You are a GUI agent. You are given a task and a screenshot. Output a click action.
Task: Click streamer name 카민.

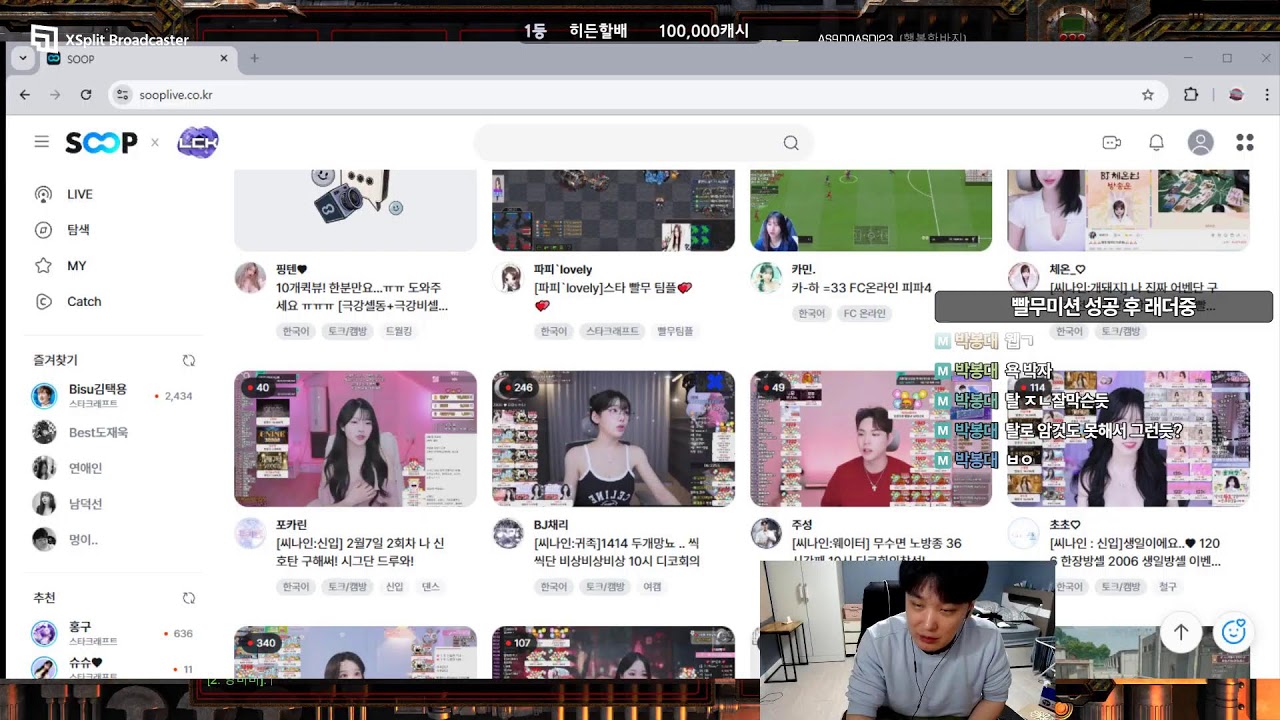coord(803,270)
